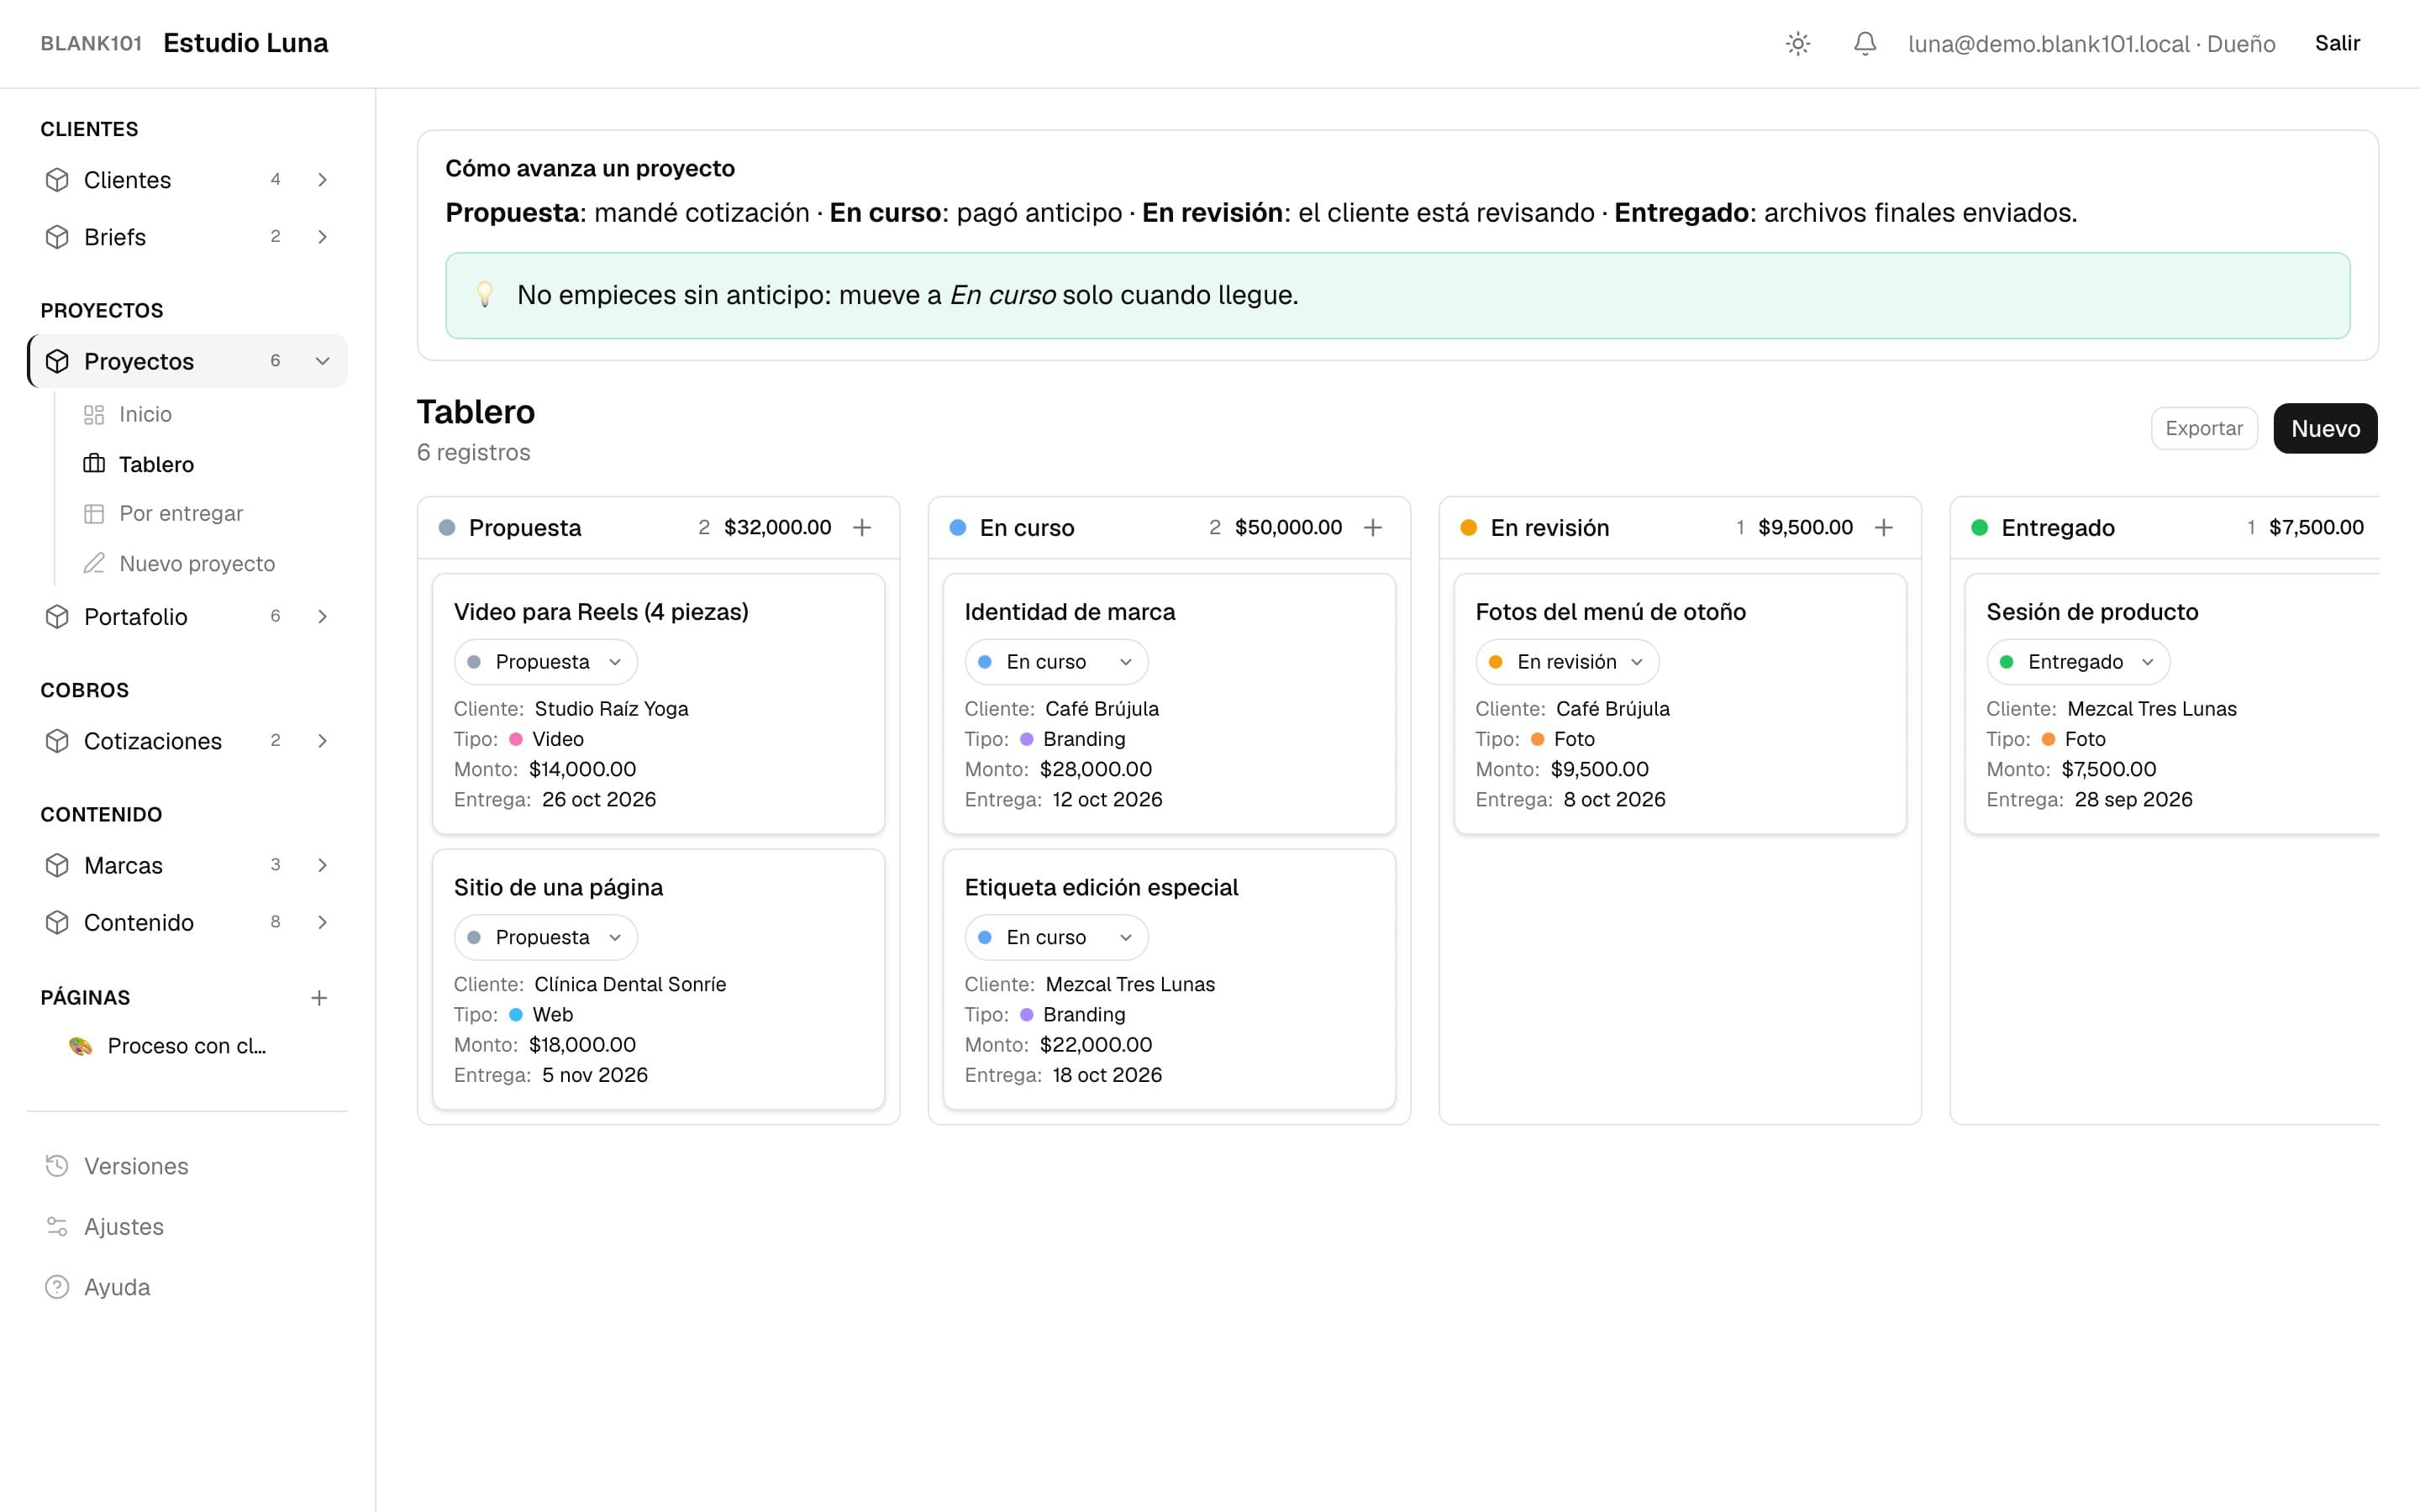Viewport: 2420px width, 1512px height.
Task: Open Nuevo proyecto in sidebar
Action: point(197,563)
